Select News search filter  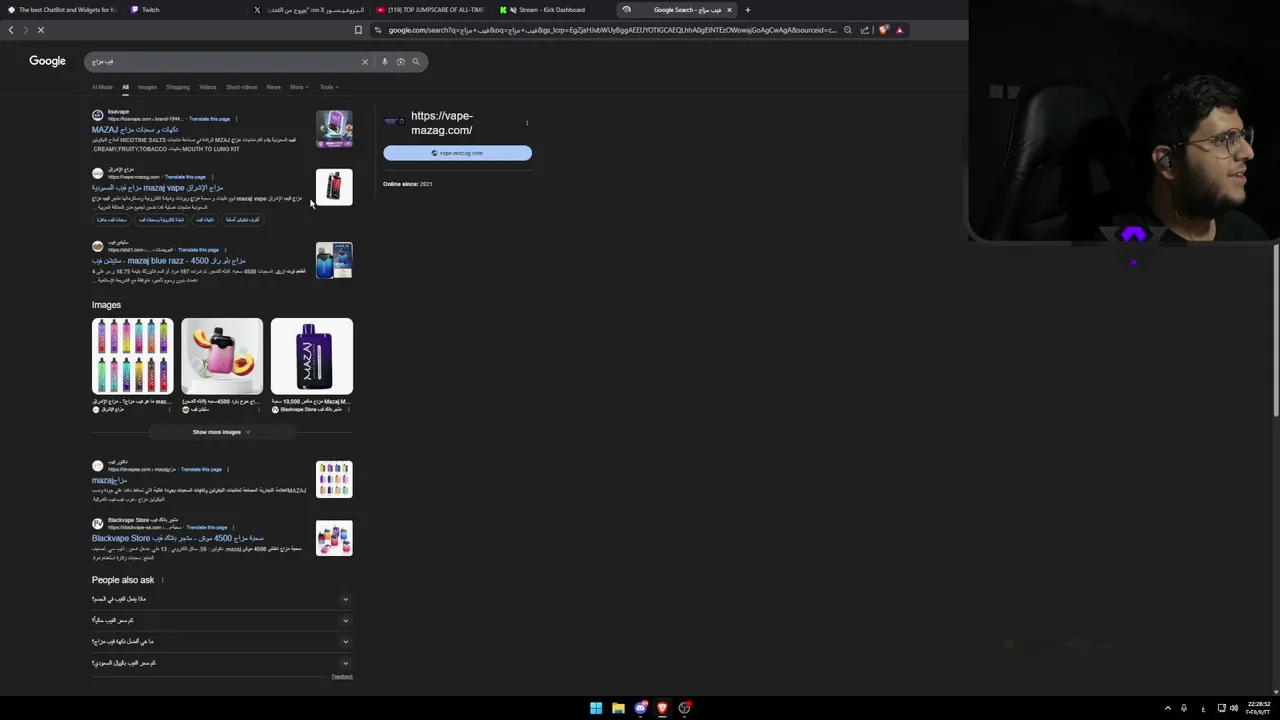tap(273, 87)
